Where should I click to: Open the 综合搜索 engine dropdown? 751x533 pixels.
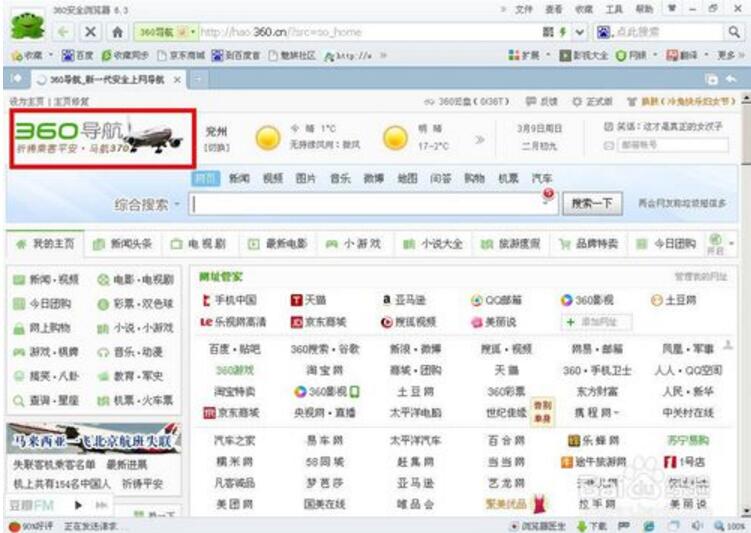pyautogui.click(x=147, y=205)
